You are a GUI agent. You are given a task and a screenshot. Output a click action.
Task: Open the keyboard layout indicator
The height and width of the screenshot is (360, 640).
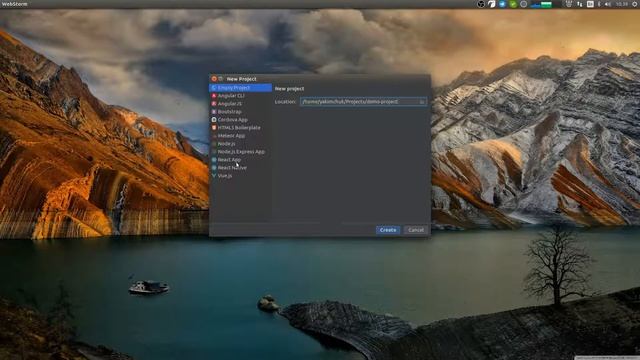[590, 4]
